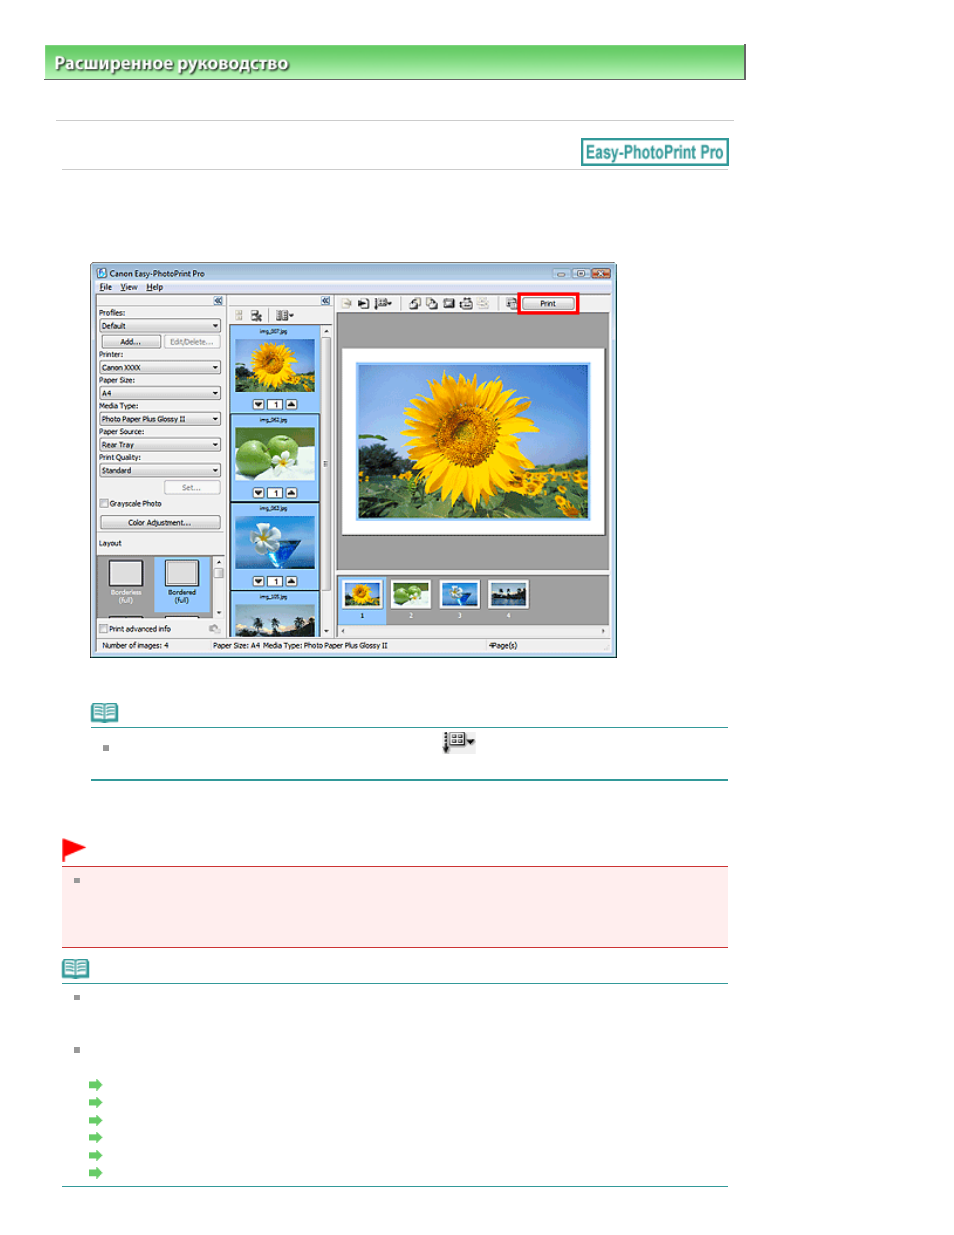Select the green apples image in the image list
954x1235 pixels.
click(275, 453)
